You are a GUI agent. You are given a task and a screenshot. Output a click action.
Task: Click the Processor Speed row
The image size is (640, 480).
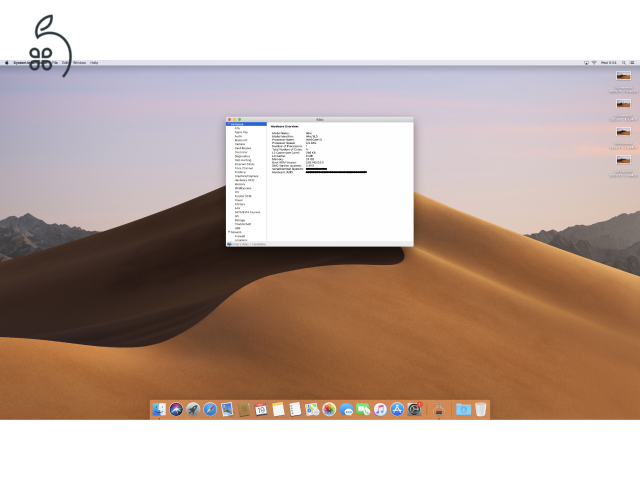click(x=294, y=143)
